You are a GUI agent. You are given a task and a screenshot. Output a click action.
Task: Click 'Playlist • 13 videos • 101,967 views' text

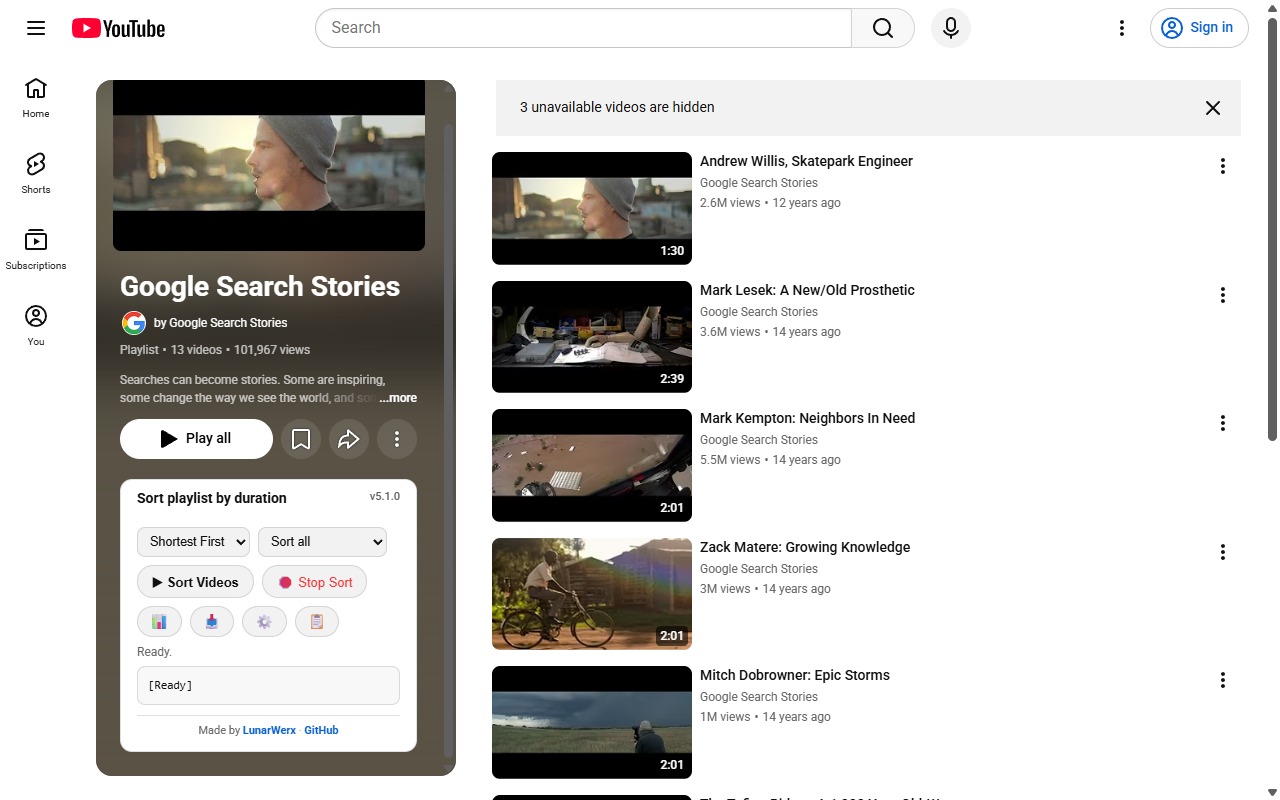tap(215, 350)
